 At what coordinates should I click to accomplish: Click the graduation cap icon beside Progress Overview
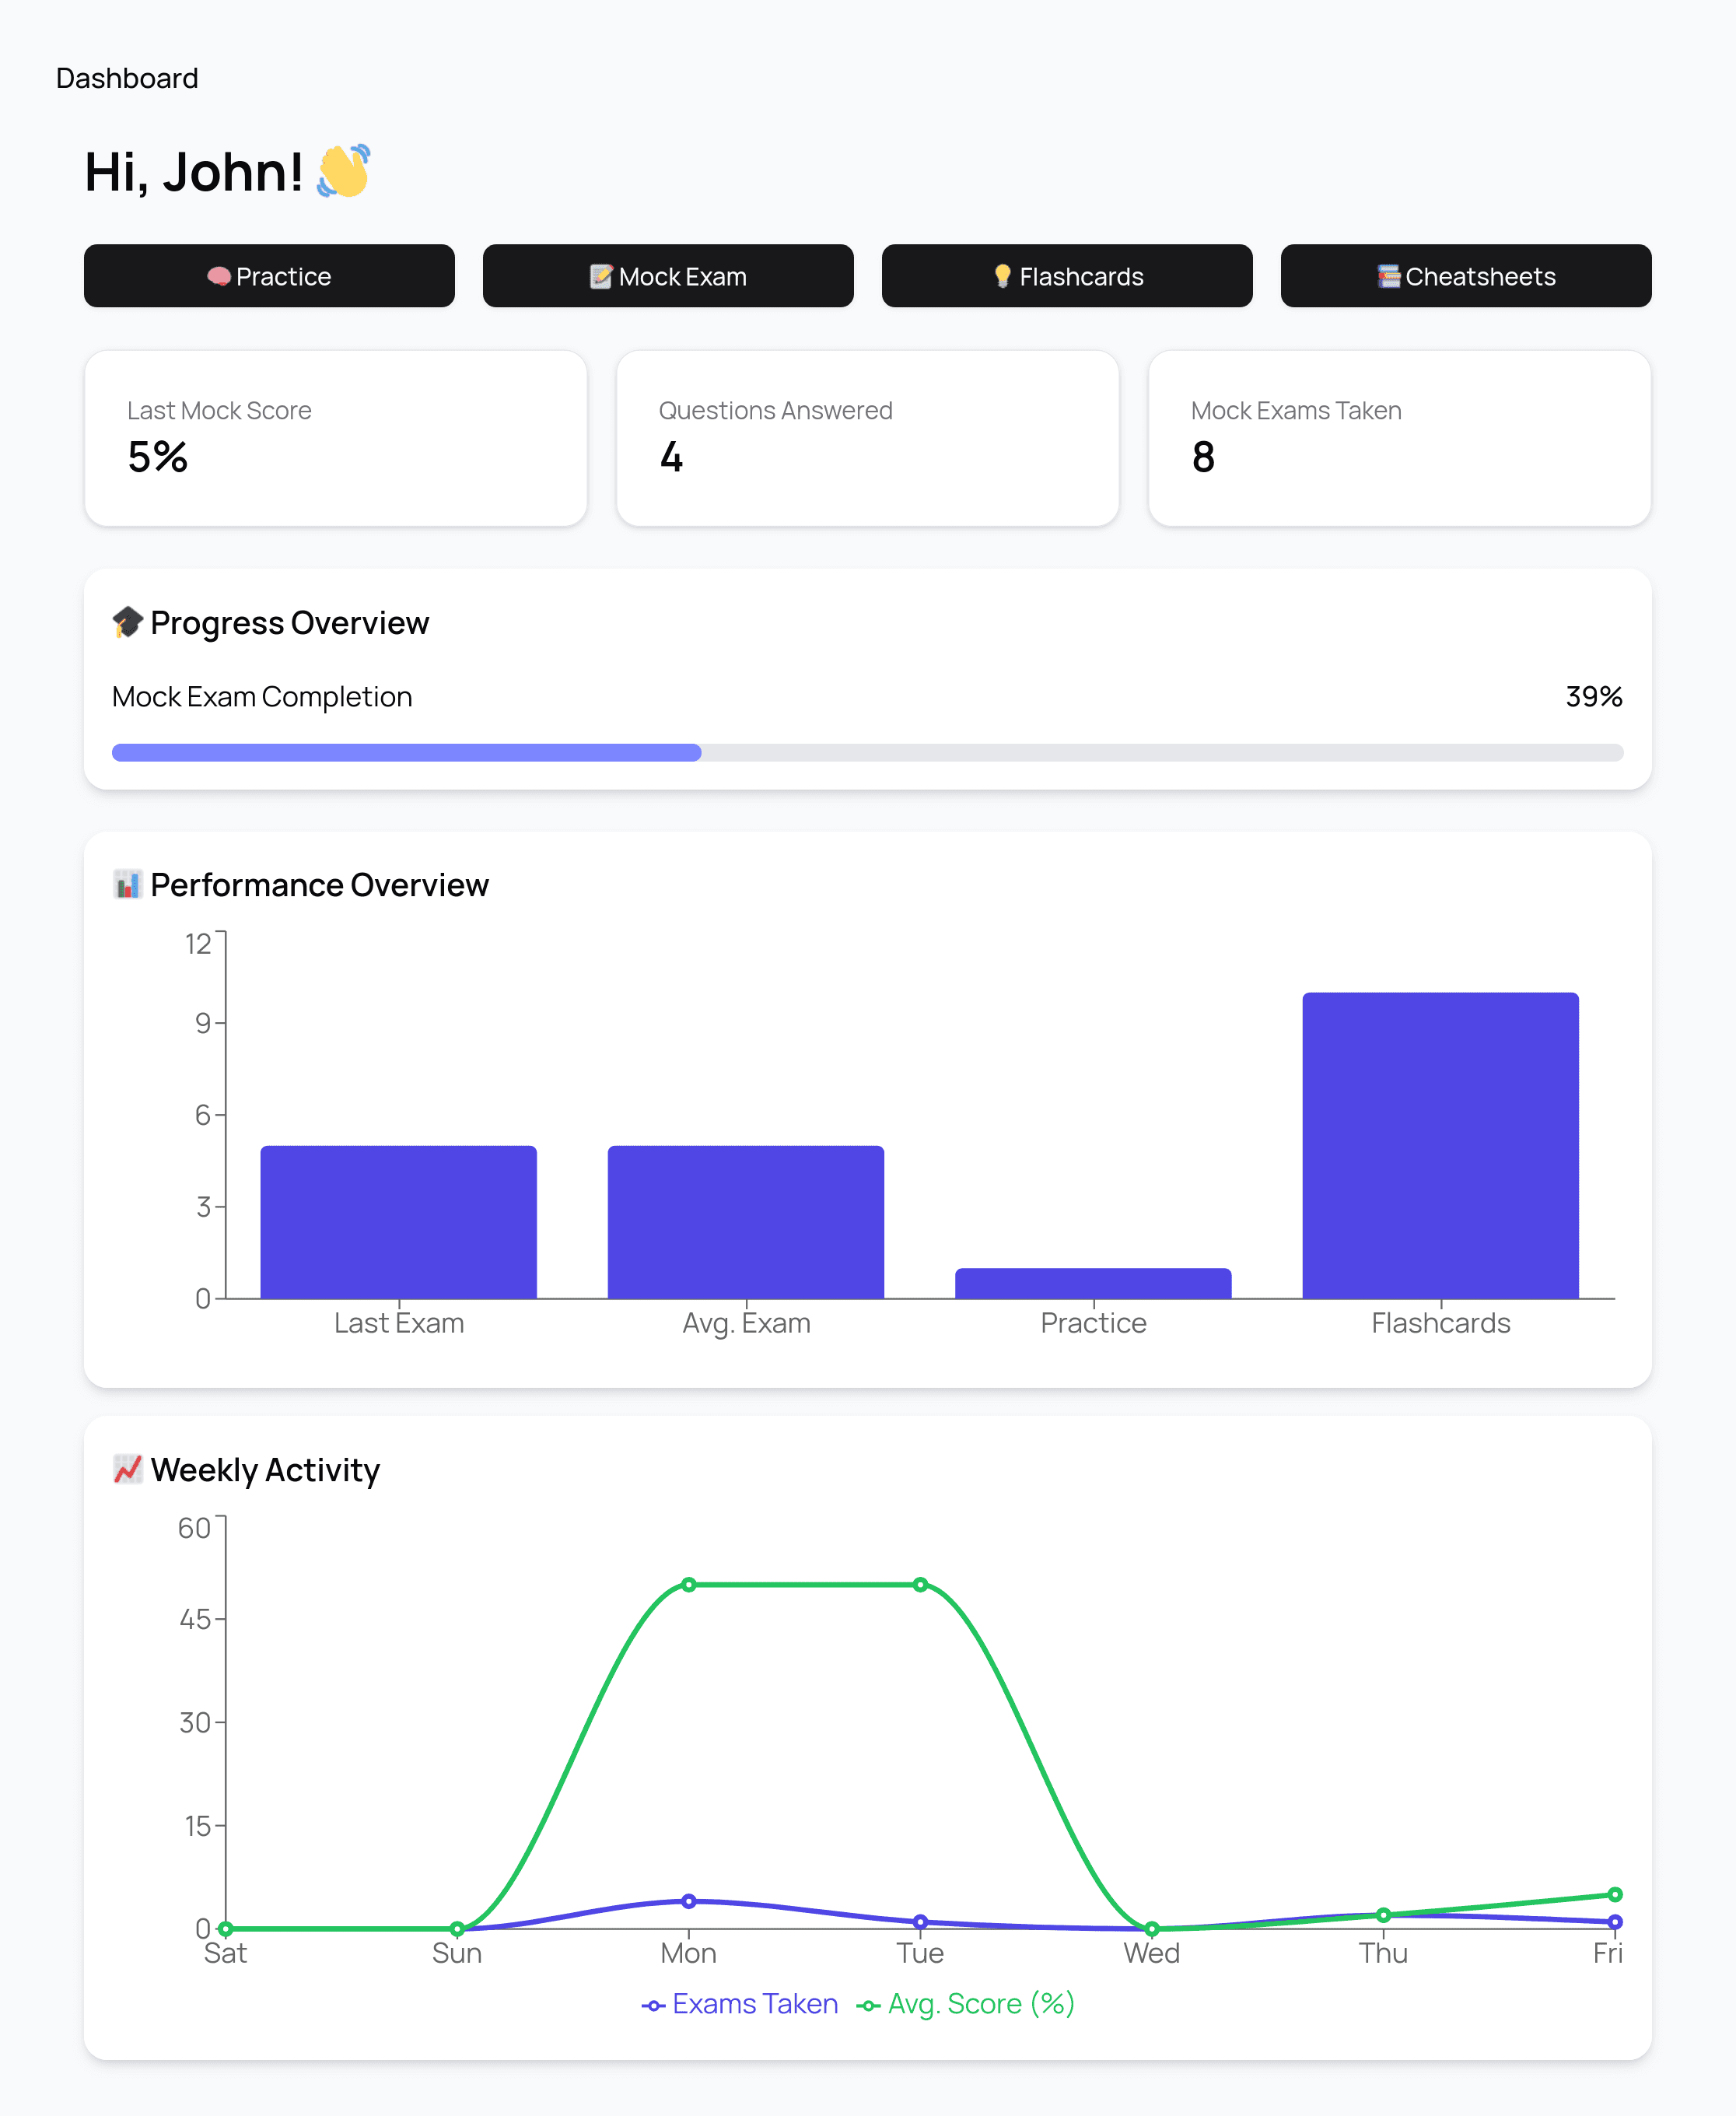126,622
